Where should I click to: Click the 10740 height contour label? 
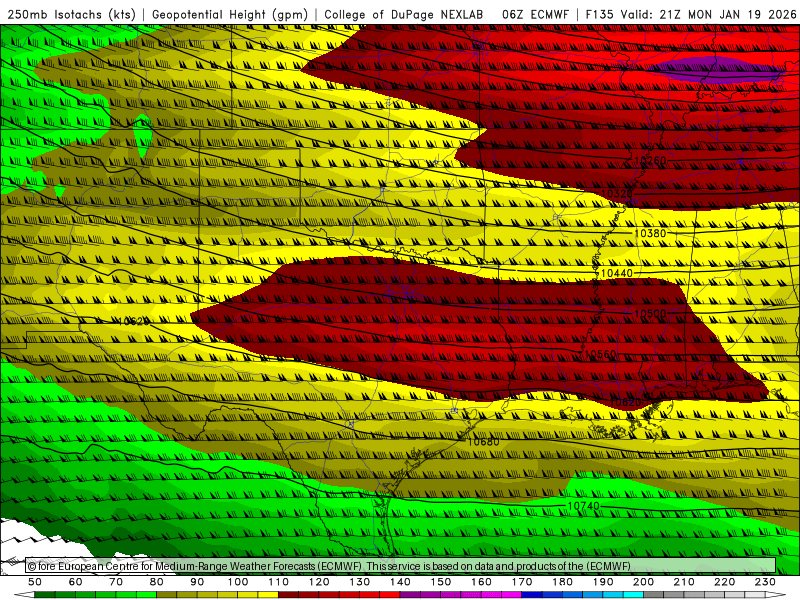coord(583,506)
